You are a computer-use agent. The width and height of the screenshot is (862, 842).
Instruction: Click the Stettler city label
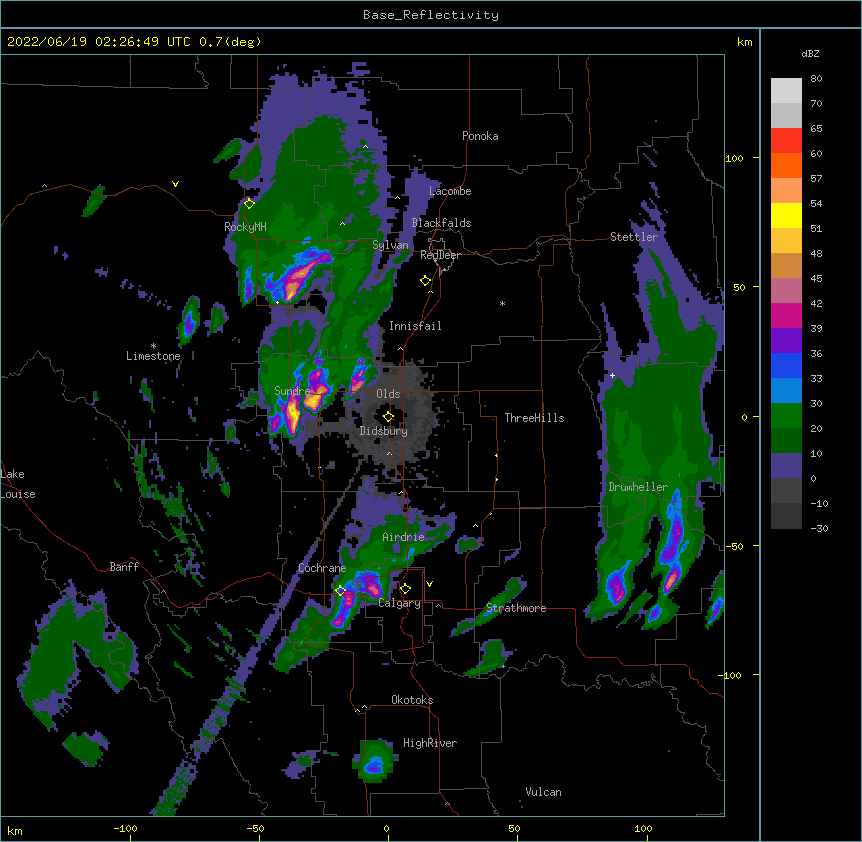tap(634, 237)
